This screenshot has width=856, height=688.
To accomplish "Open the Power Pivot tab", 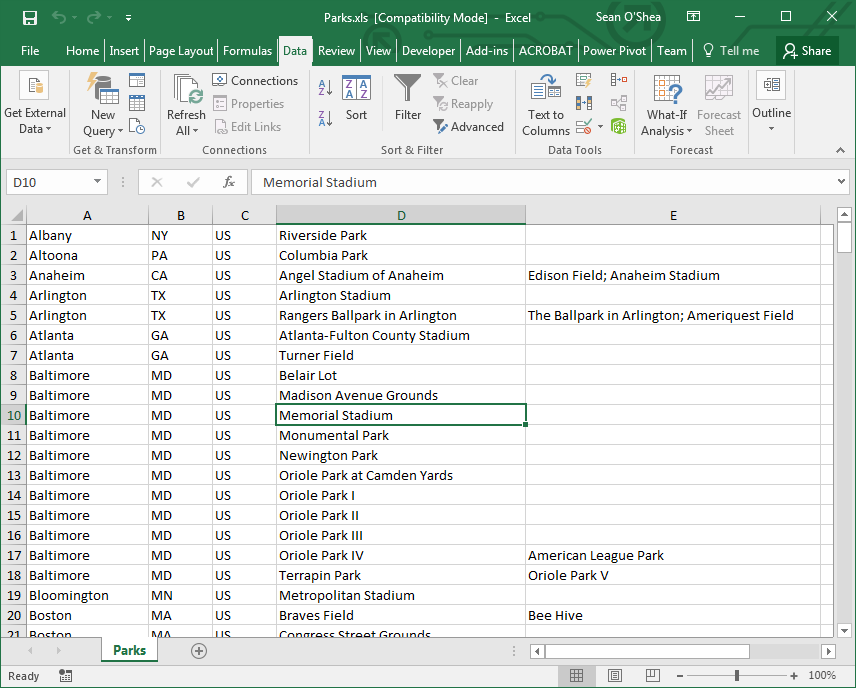I will 614,51.
